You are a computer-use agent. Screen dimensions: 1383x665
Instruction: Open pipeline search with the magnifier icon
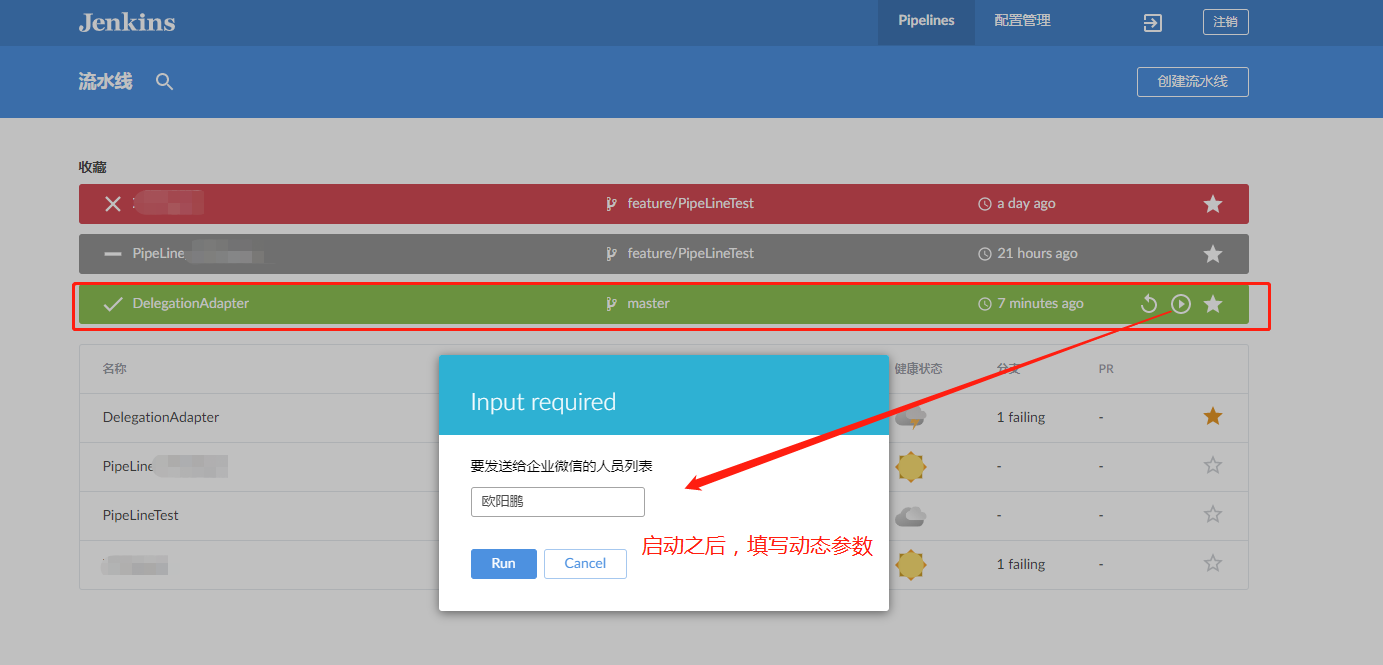163,82
